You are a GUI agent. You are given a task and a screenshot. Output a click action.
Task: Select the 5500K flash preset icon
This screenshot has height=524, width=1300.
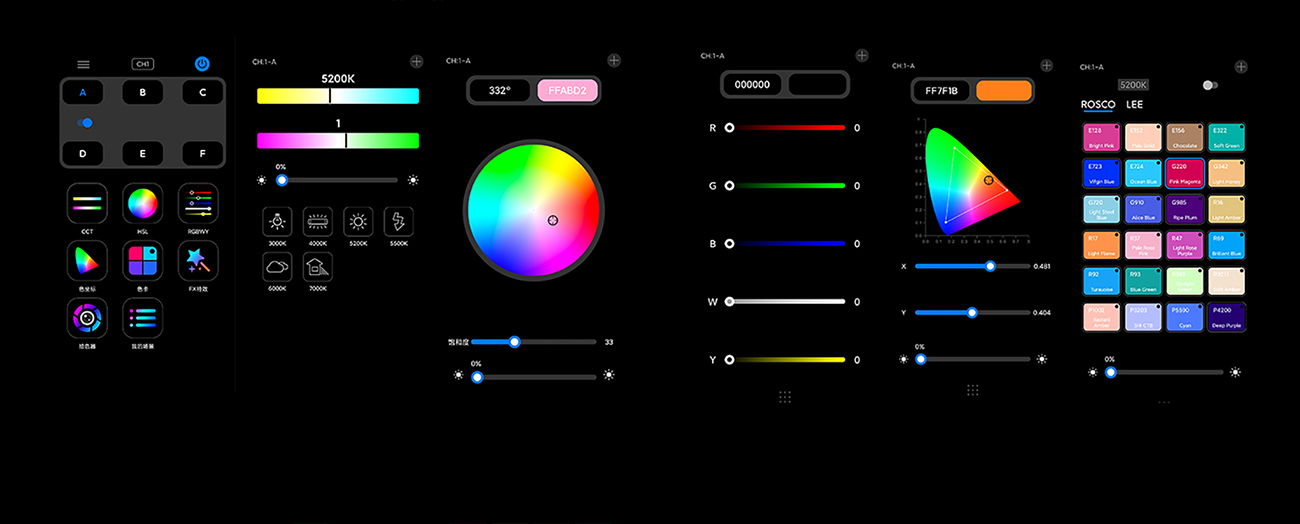398,221
